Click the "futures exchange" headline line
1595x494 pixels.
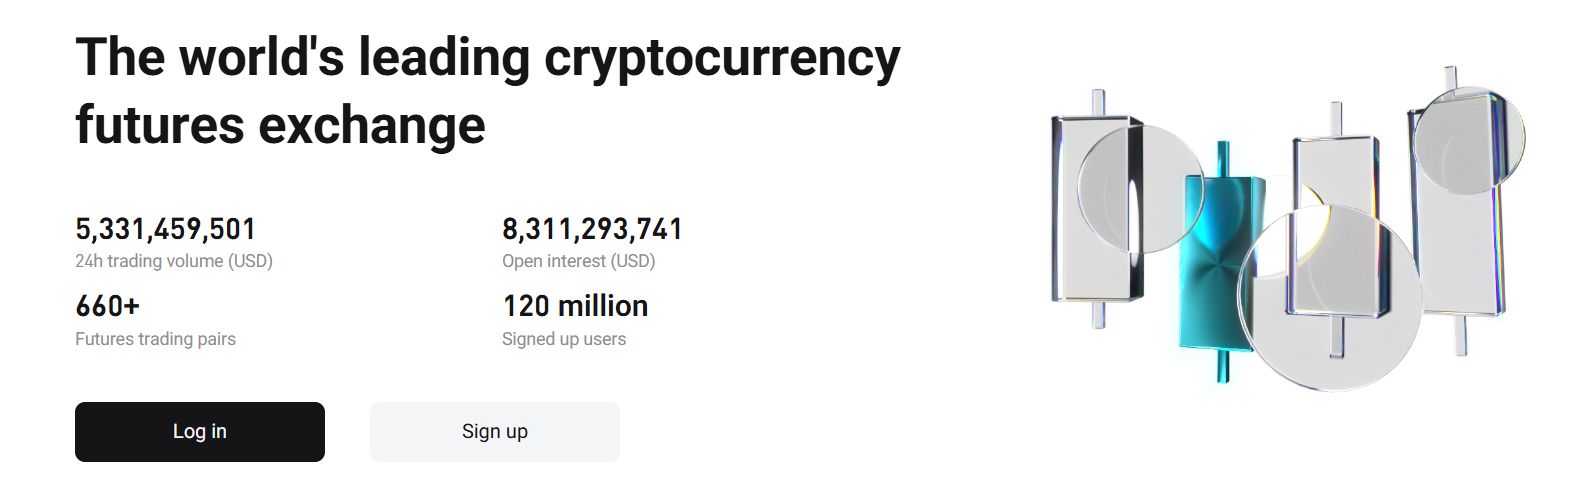[x=280, y=124]
